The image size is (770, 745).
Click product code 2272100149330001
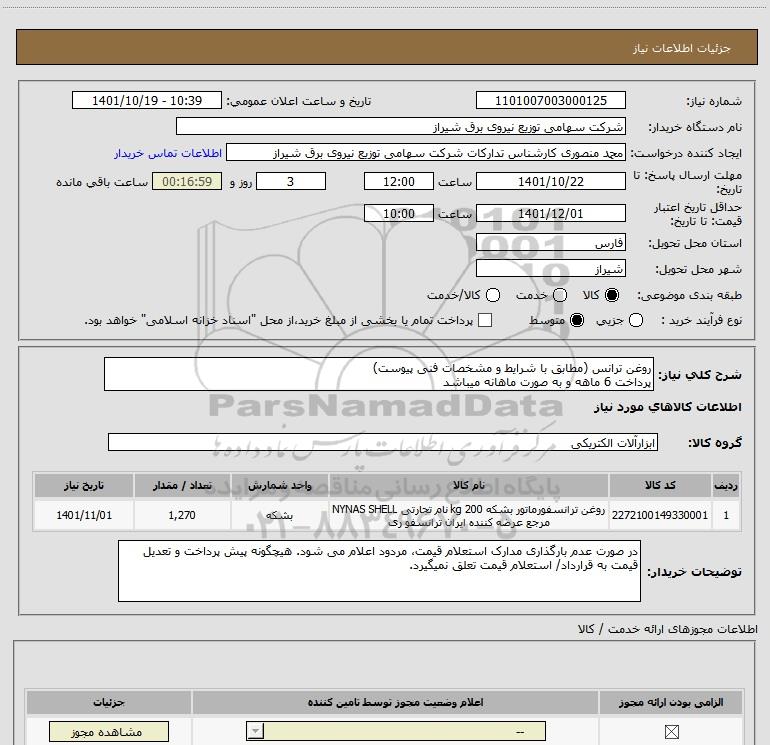(660, 515)
